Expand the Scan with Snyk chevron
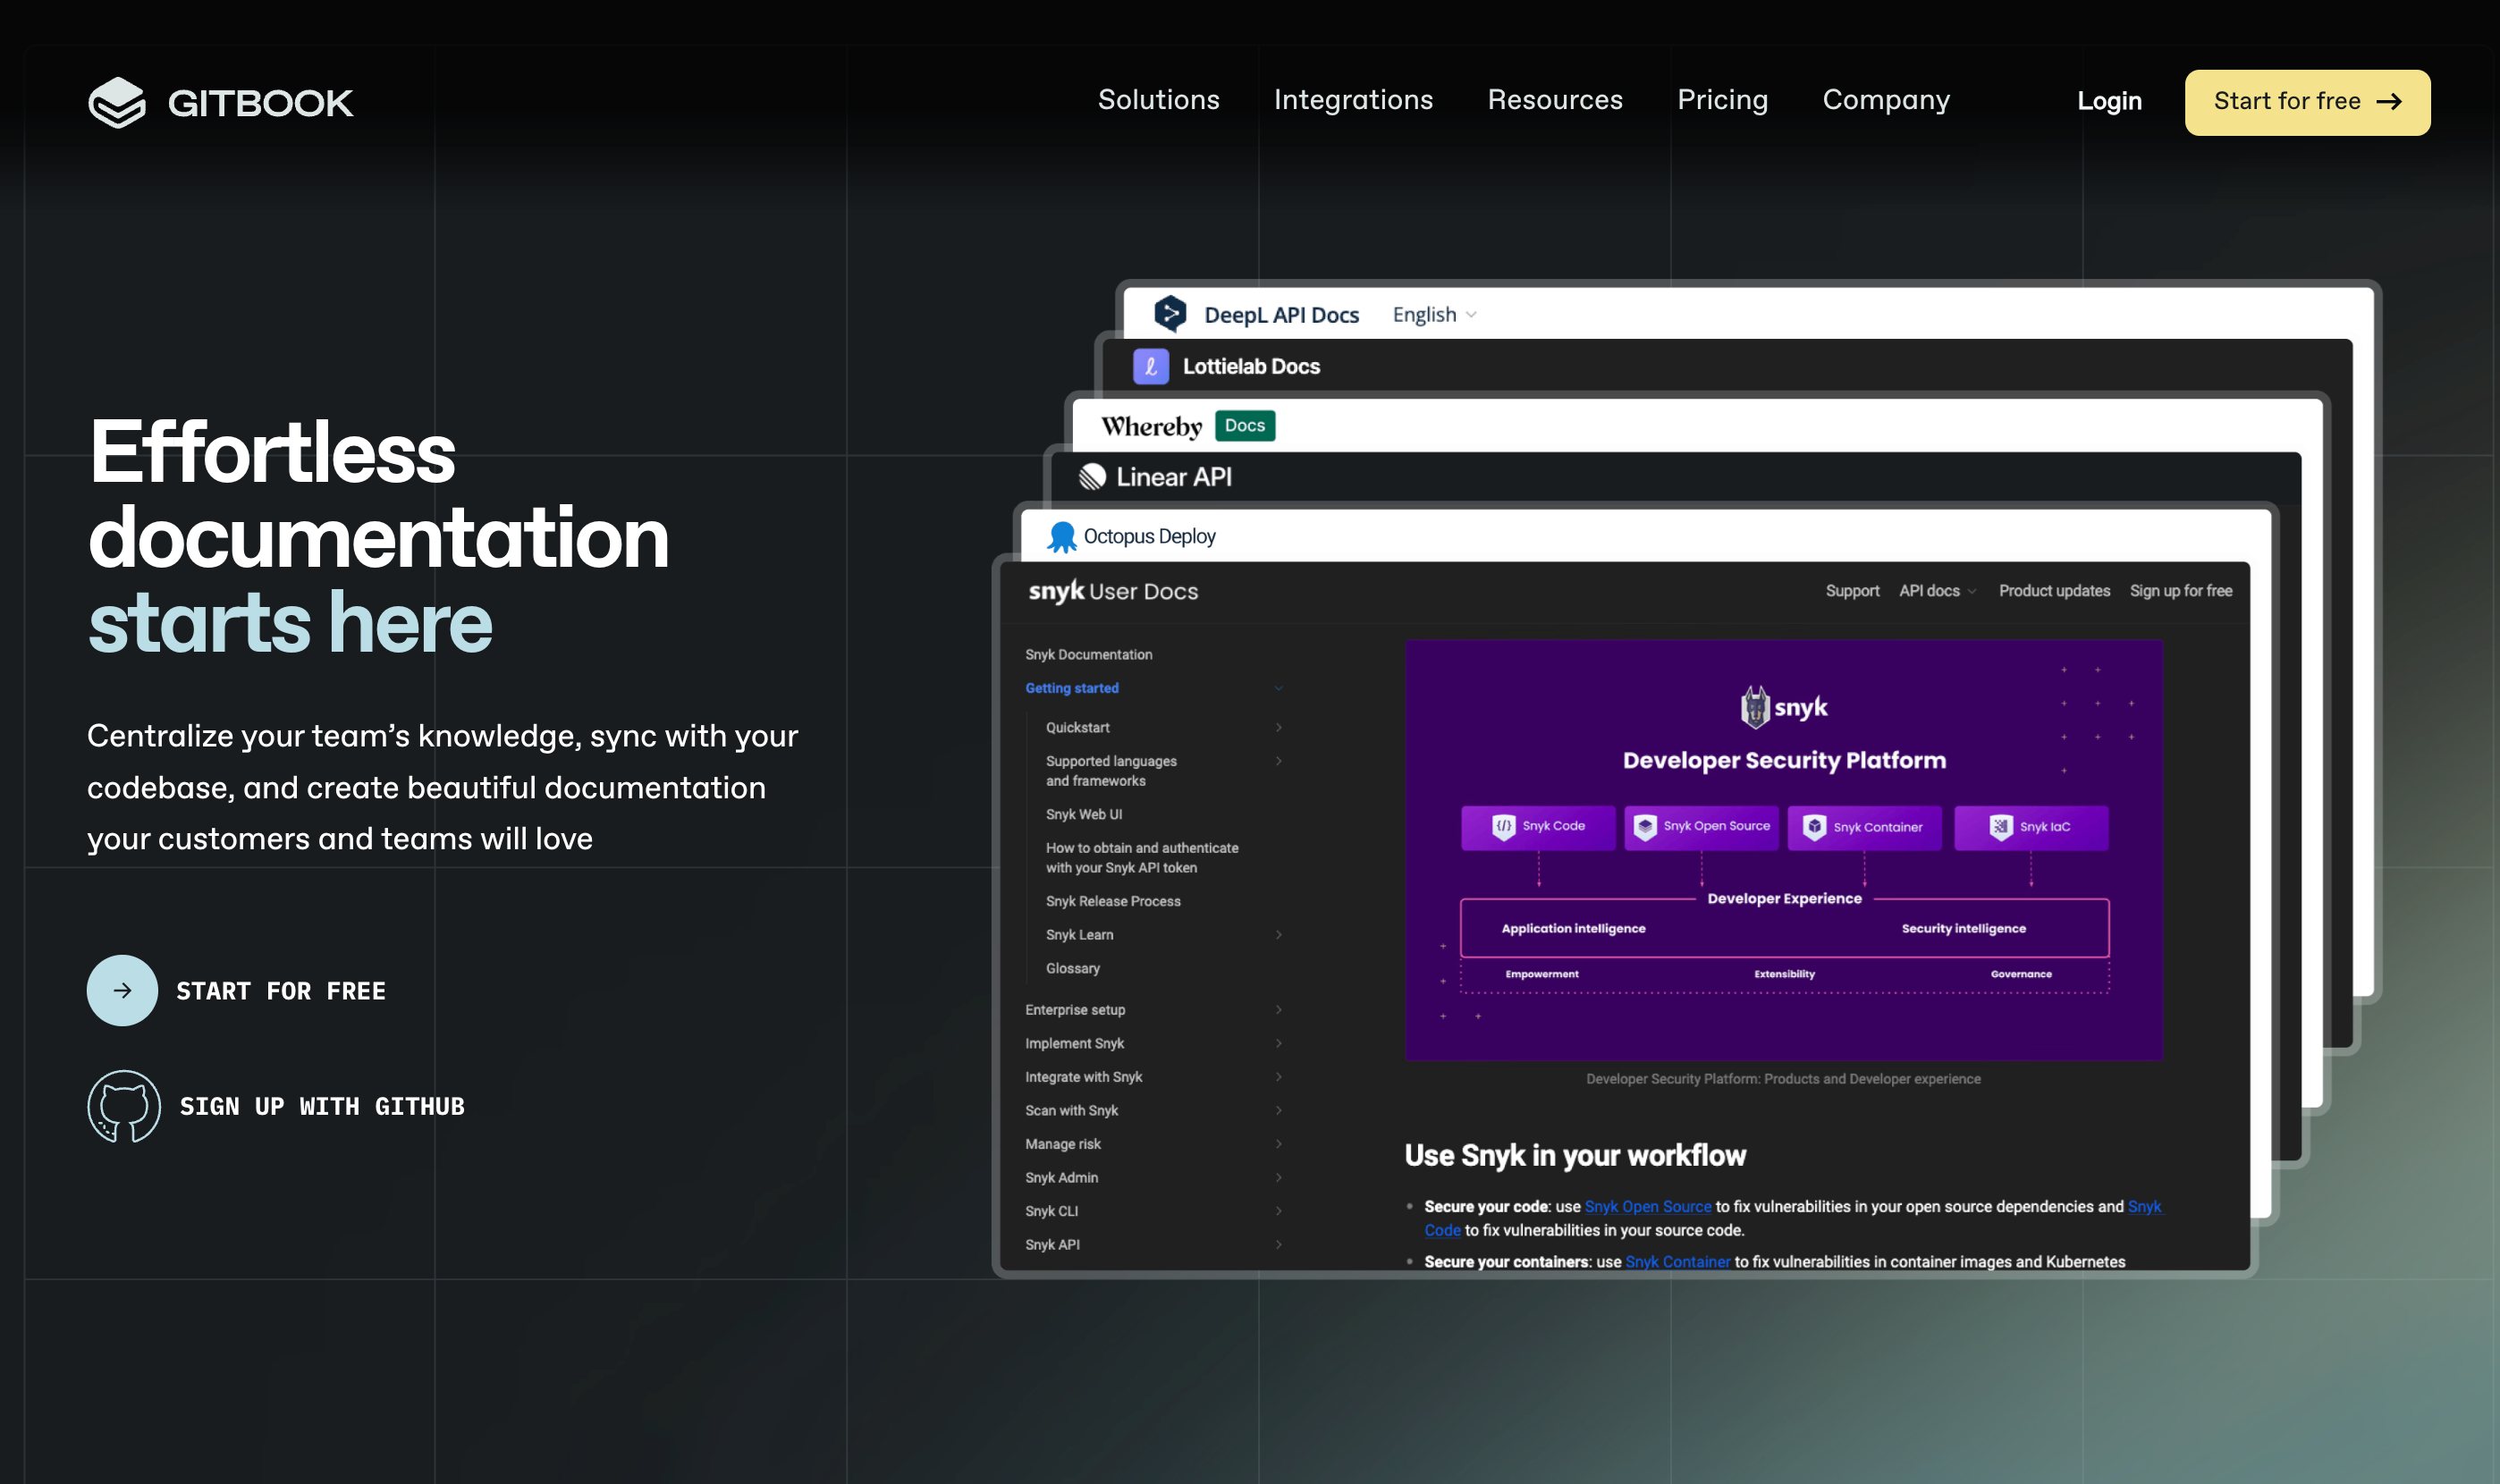 pyautogui.click(x=1278, y=1111)
